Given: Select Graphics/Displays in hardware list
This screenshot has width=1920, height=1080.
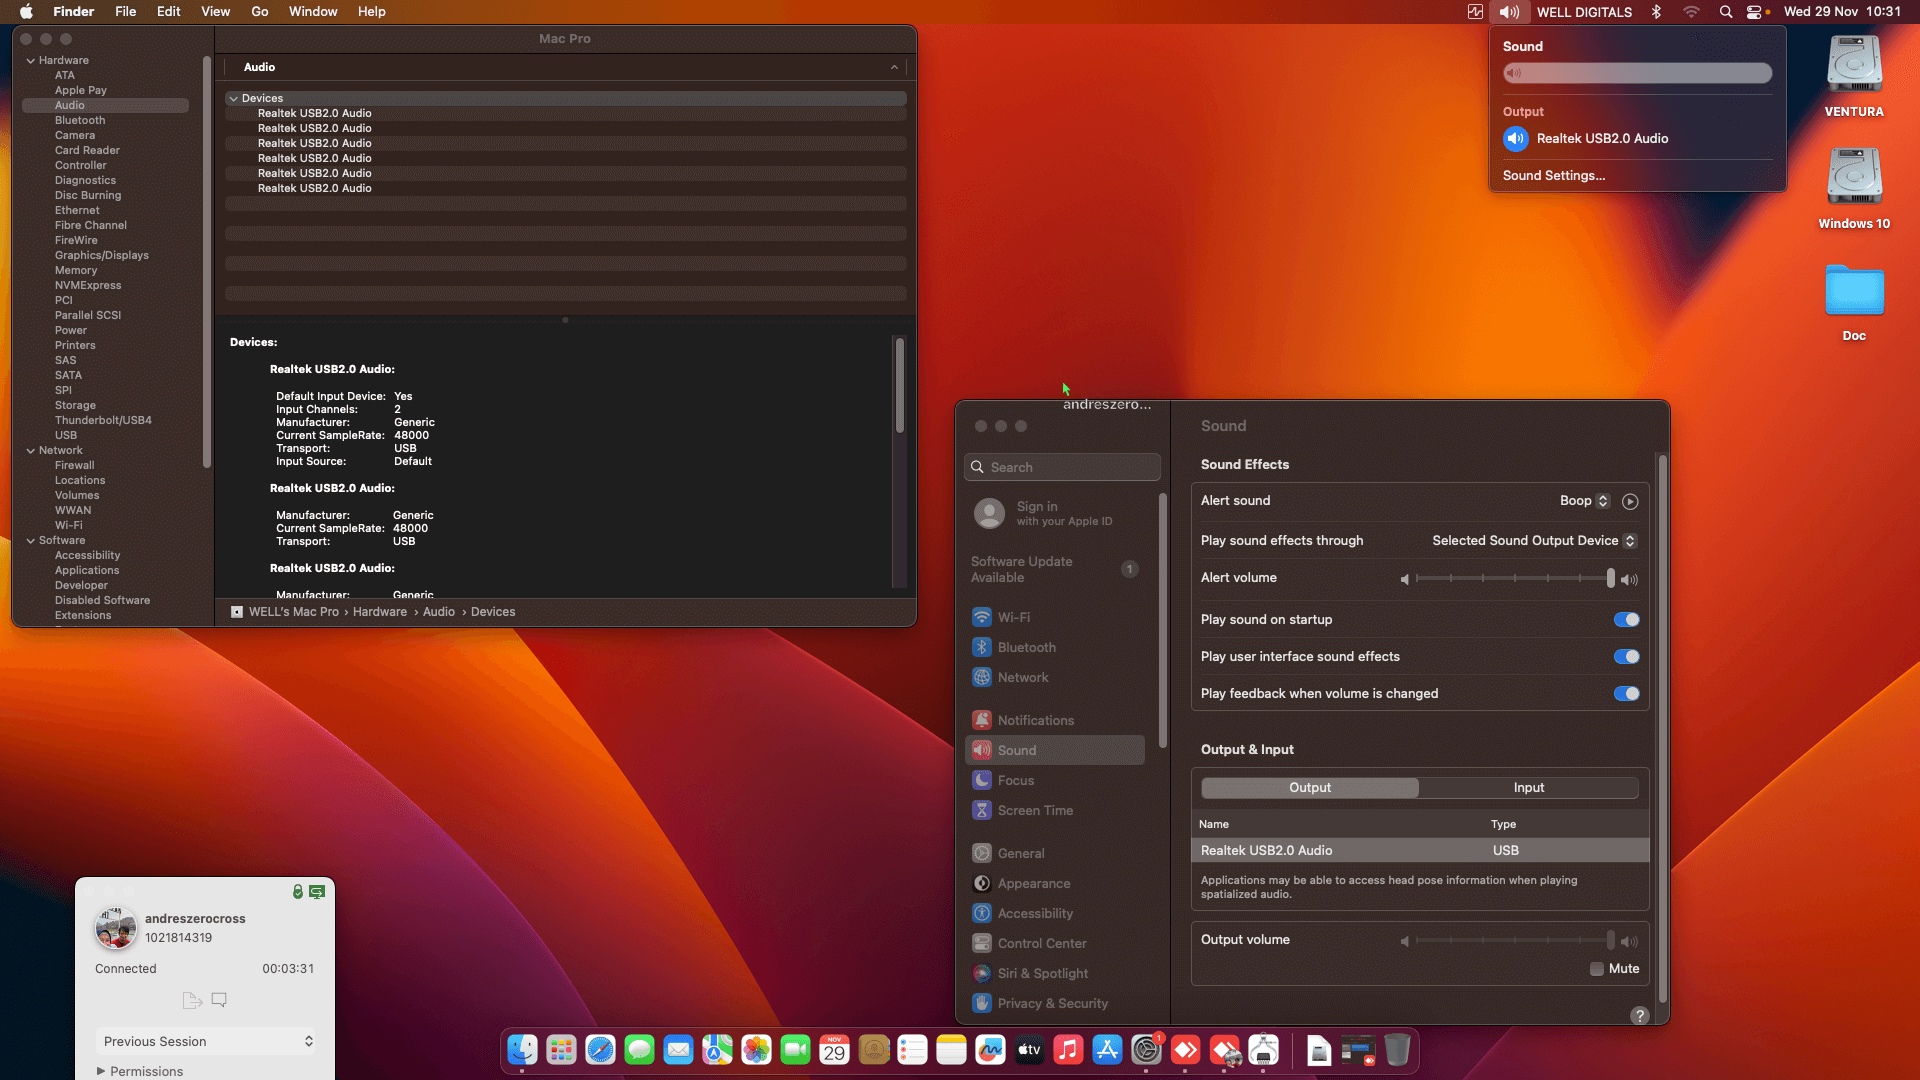Looking at the screenshot, I should [102, 256].
